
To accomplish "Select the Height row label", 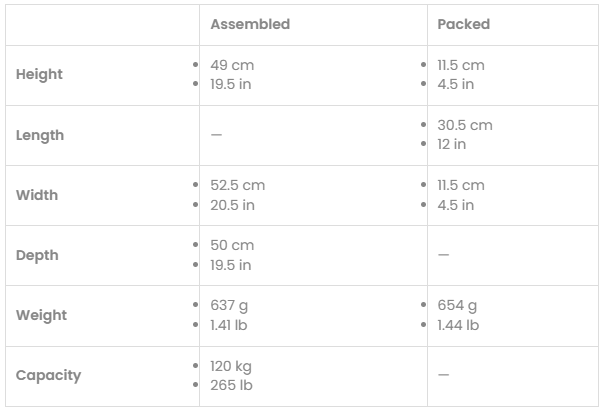I will point(39,75).
